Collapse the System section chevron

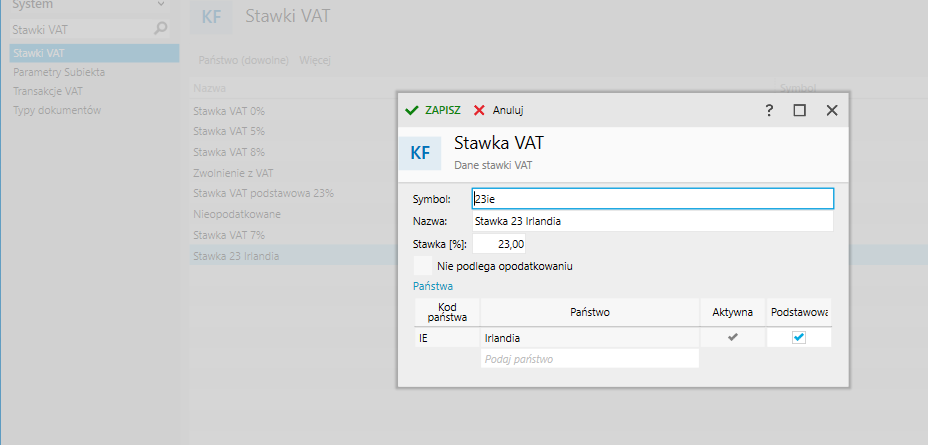click(x=161, y=5)
